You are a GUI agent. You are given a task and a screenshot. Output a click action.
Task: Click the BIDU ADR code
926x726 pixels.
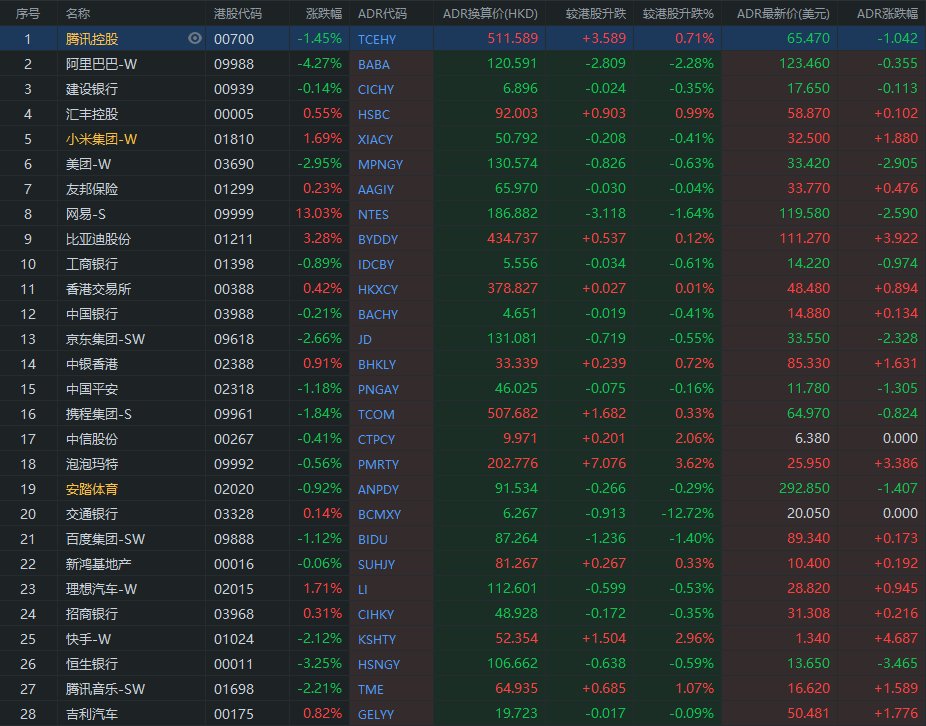click(x=373, y=539)
